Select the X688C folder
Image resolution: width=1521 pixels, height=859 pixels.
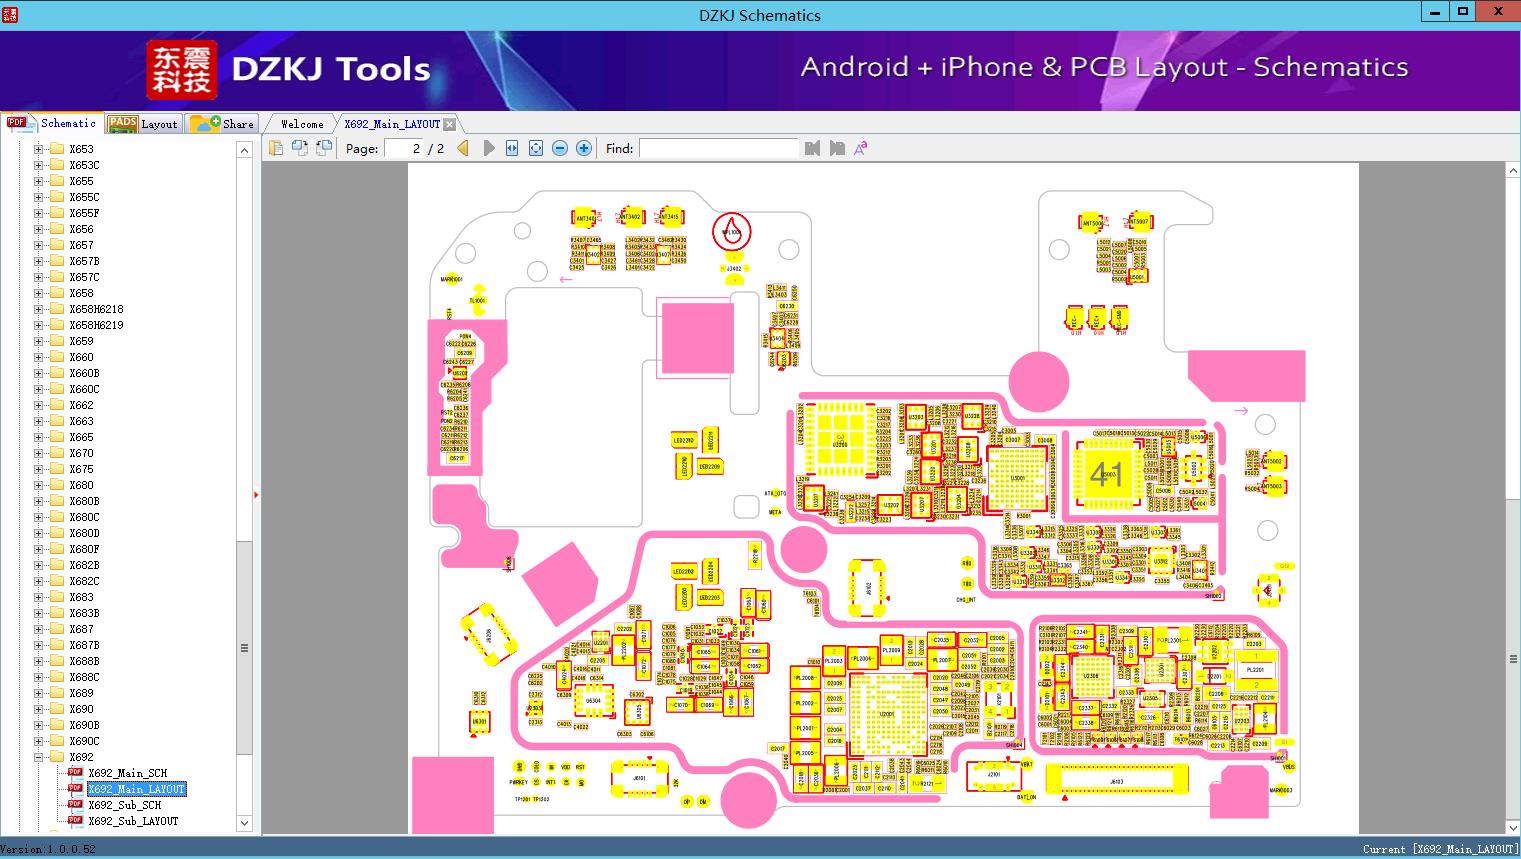click(84, 677)
